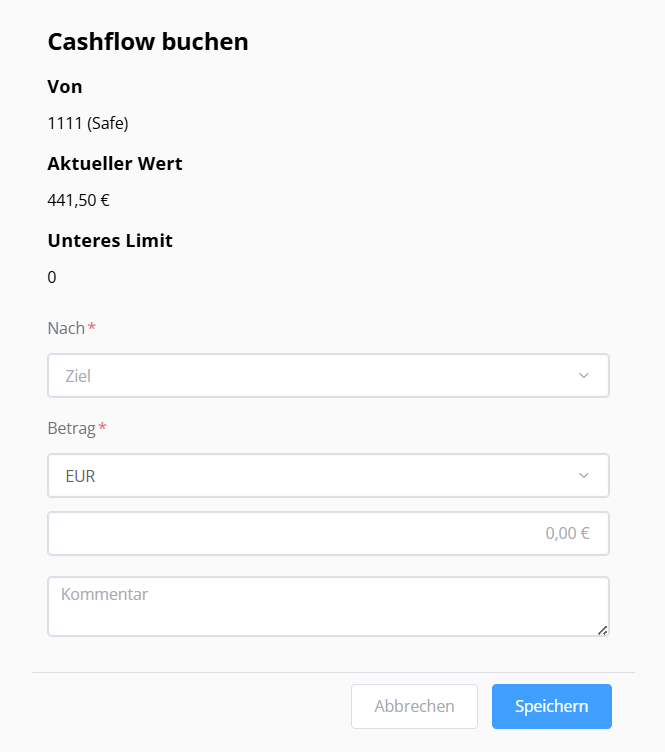Click the Kommentar textarea resize handle
Screen dimensions: 665x752
coord(603,630)
